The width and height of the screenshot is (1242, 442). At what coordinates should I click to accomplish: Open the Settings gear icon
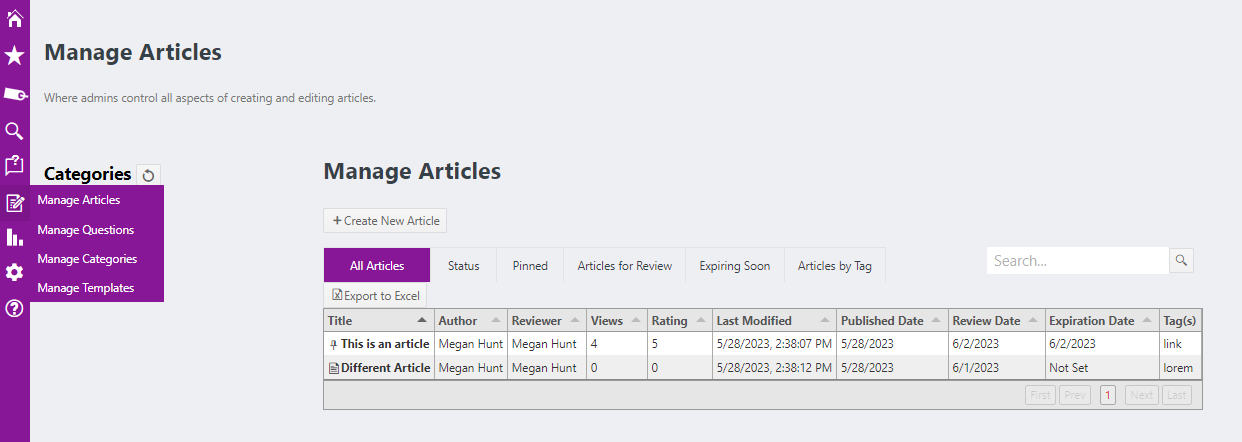tap(15, 272)
